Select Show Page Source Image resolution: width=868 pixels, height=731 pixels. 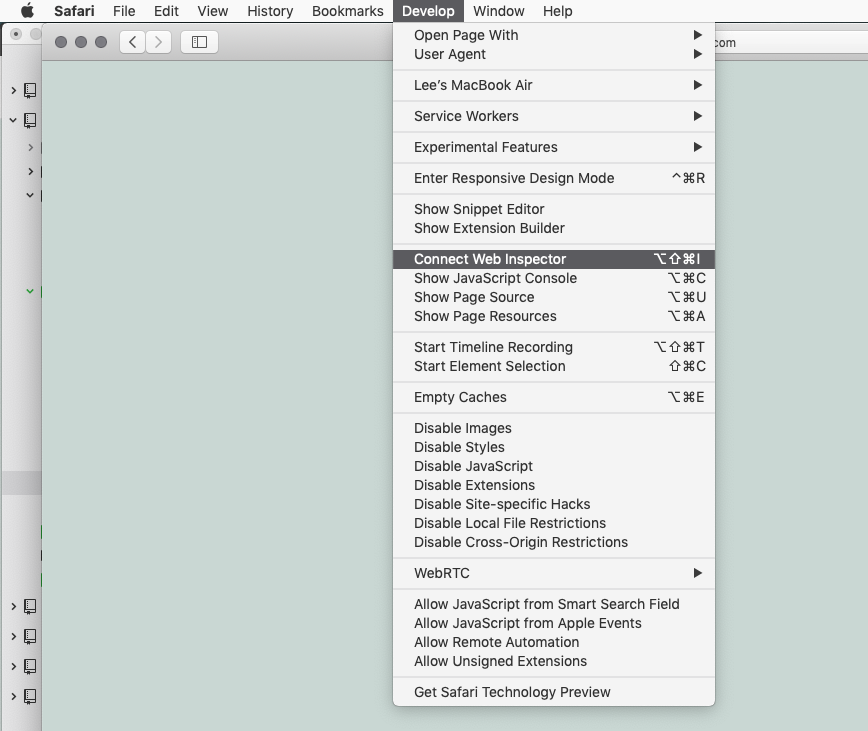(x=473, y=297)
